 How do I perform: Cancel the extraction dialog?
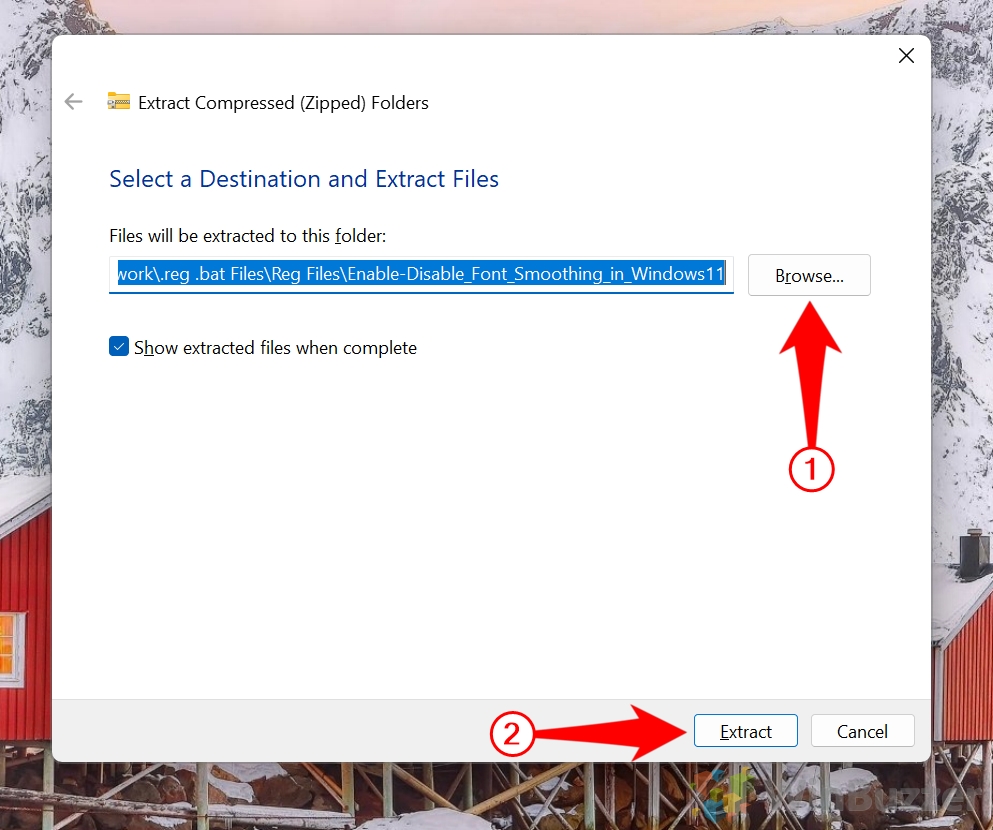[x=862, y=731]
